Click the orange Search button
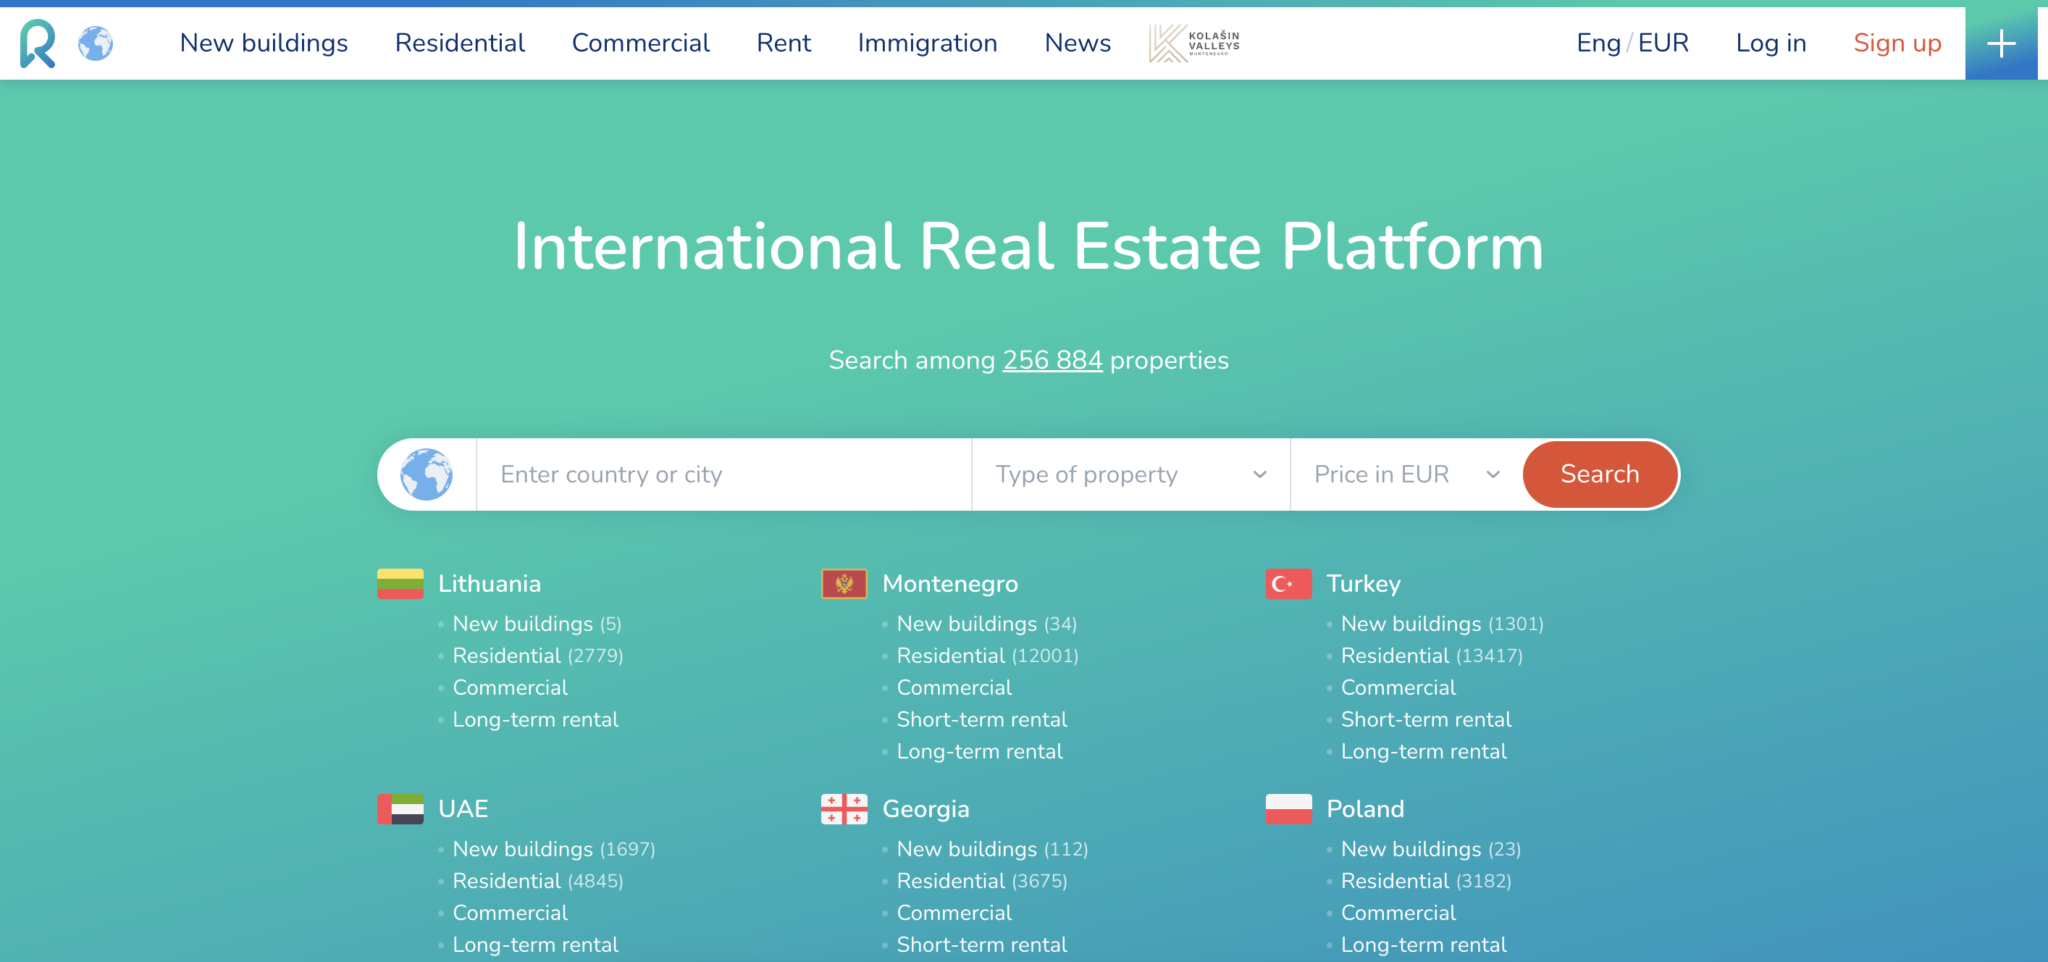 pyautogui.click(x=1599, y=474)
